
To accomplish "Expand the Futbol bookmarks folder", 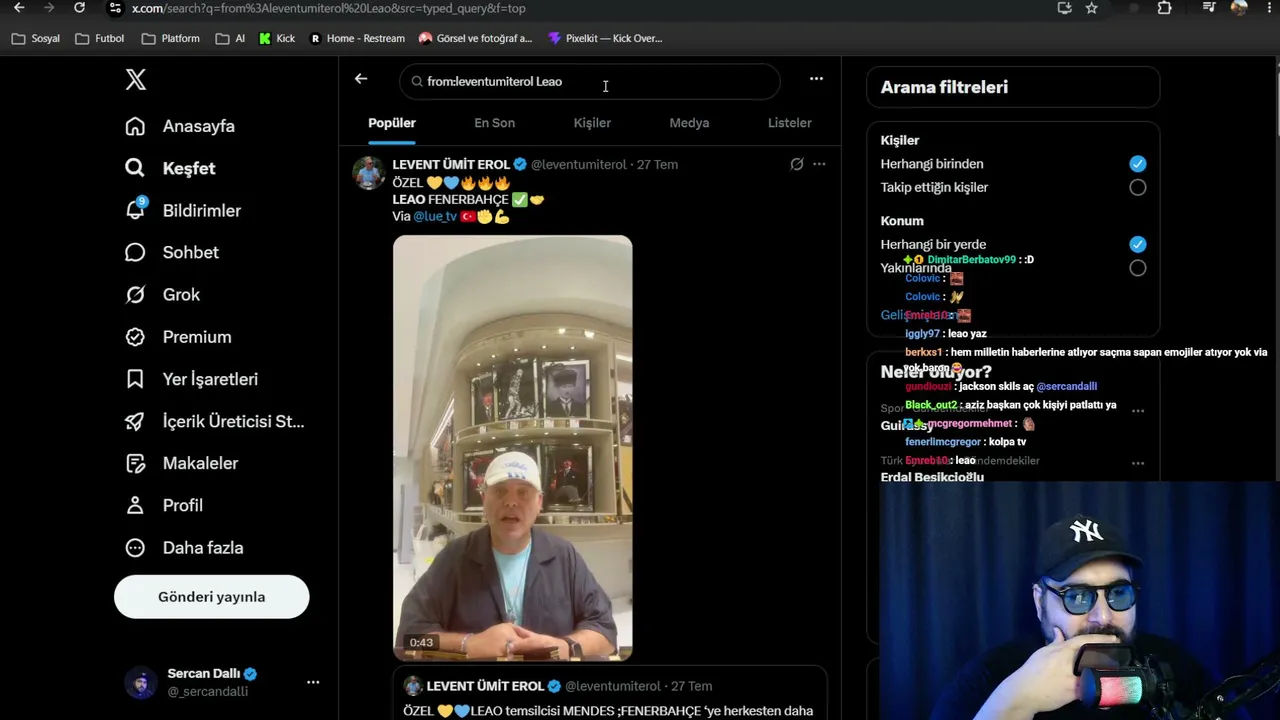I will [100, 39].
